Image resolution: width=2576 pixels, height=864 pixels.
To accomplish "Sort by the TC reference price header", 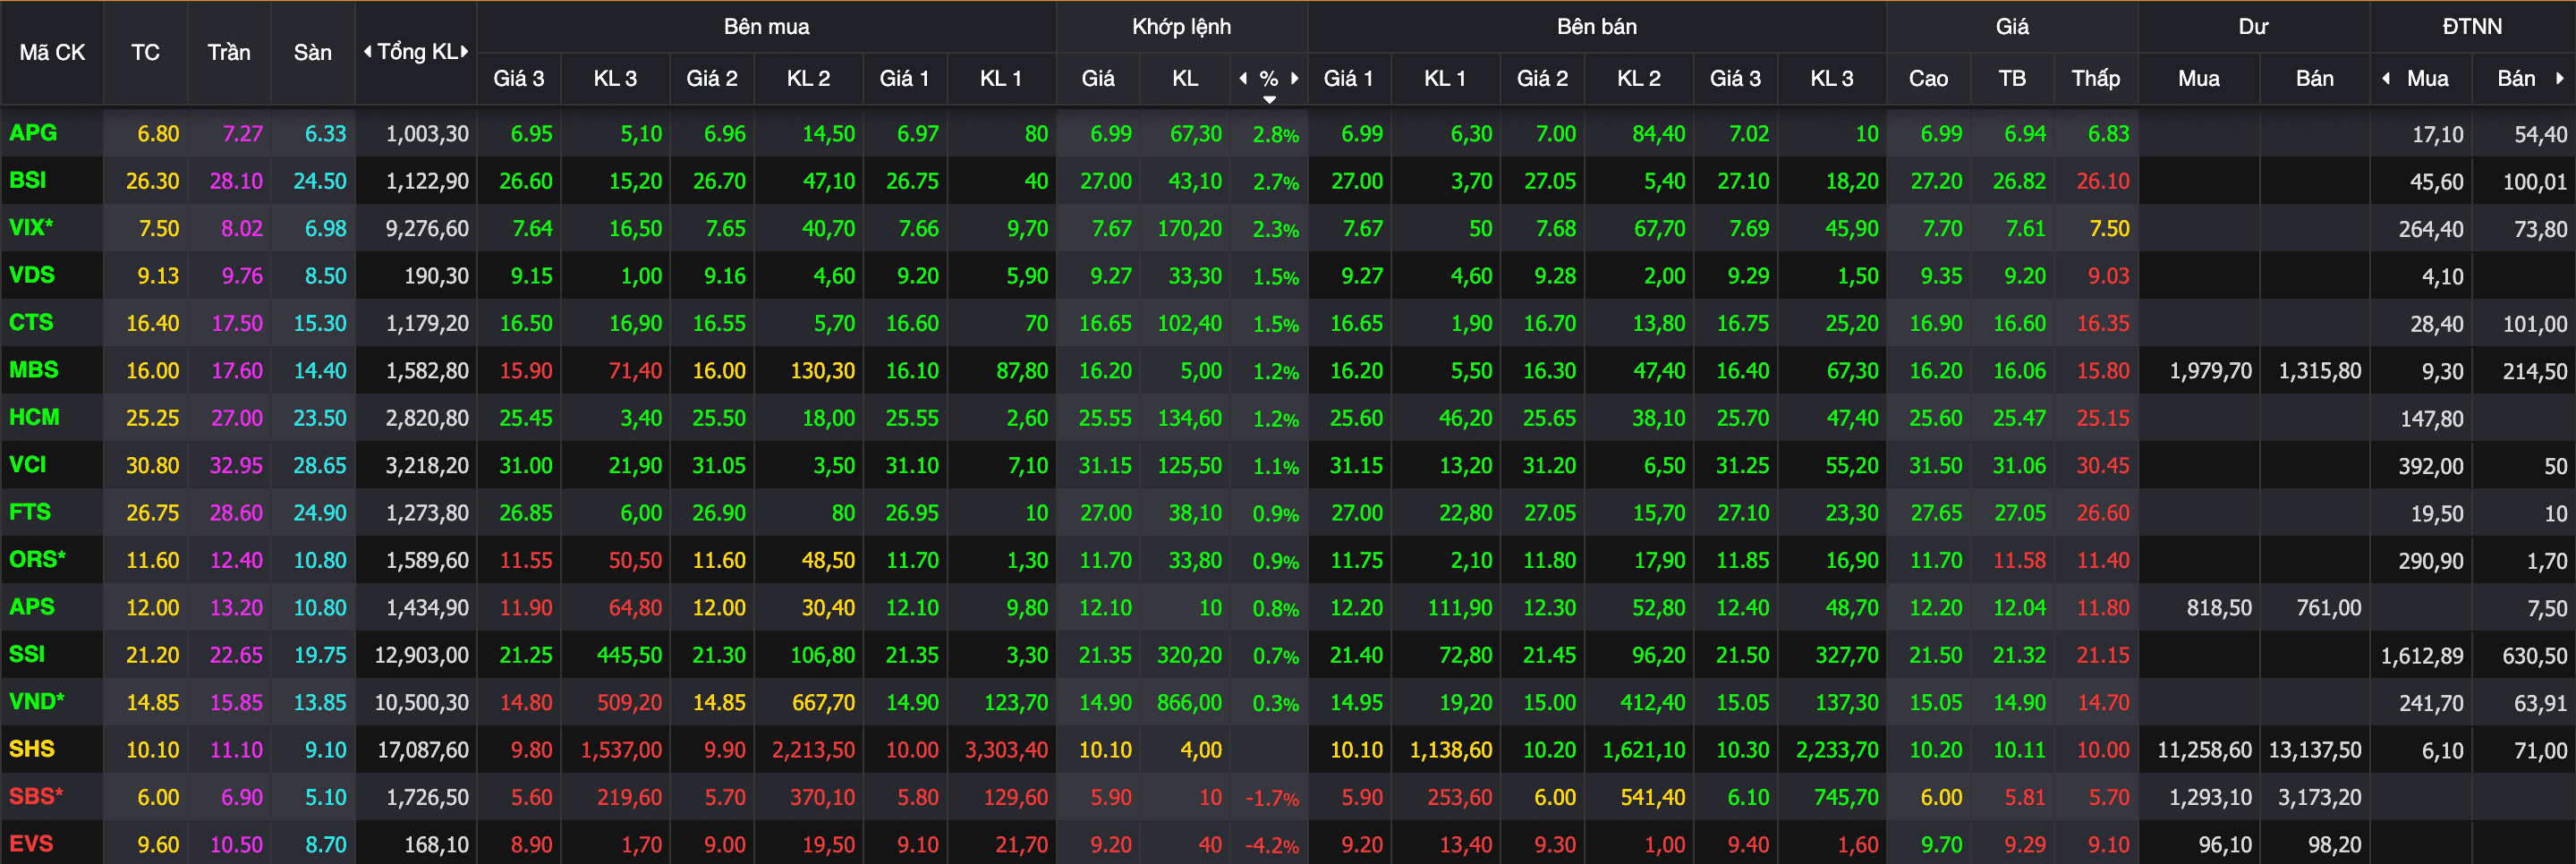I will tap(145, 52).
